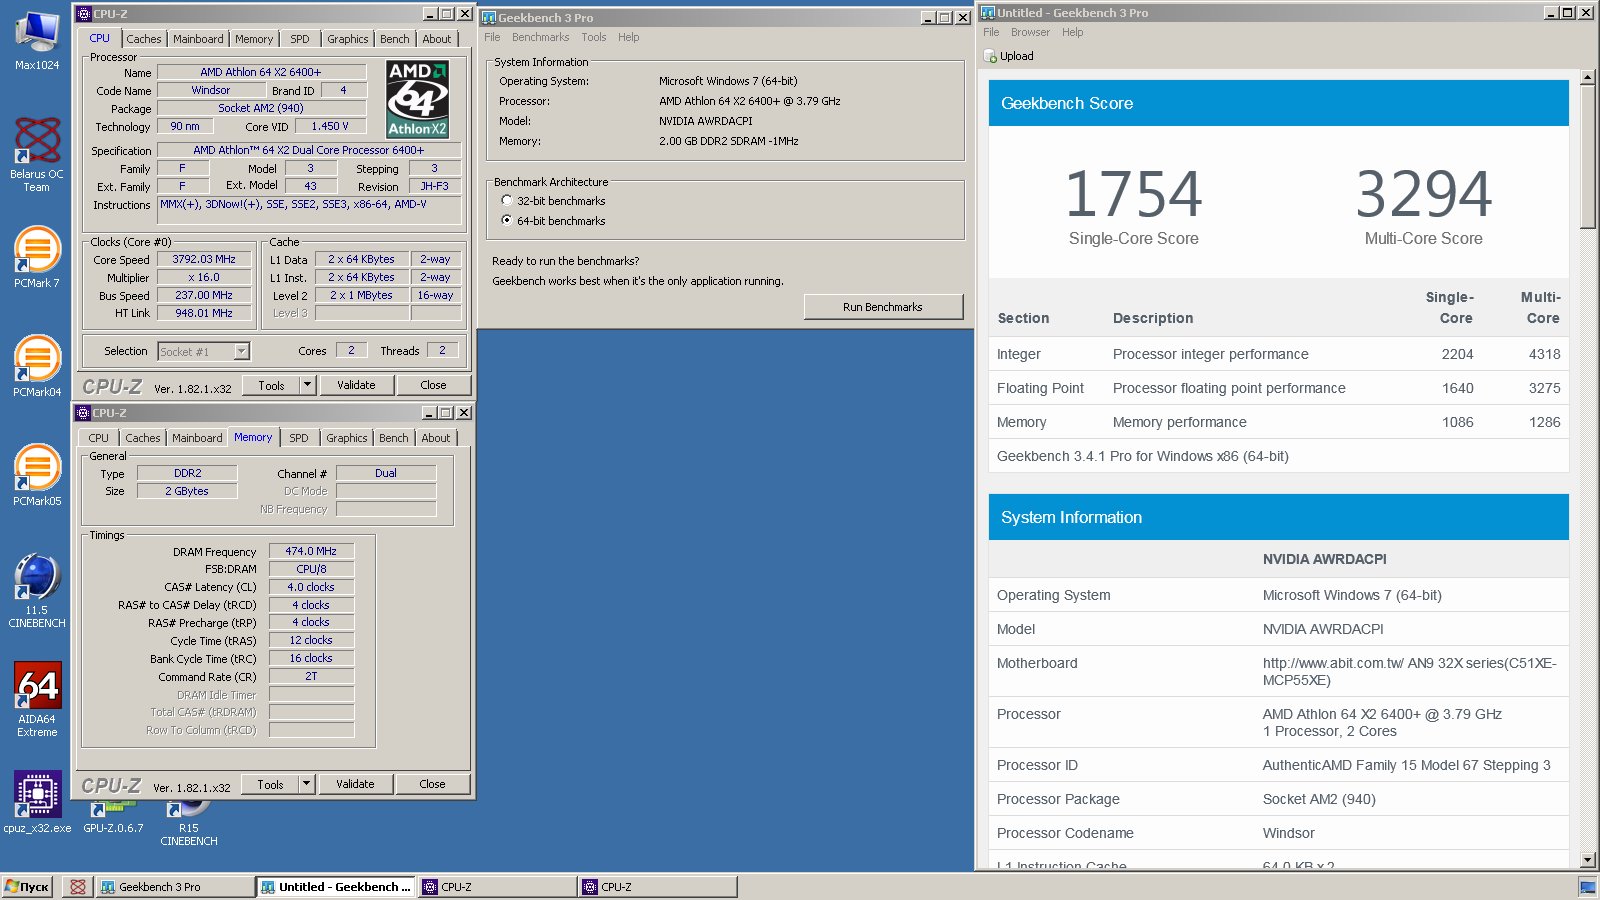Launch AIDA64 Extreme desktop shortcut

(x=37, y=699)
